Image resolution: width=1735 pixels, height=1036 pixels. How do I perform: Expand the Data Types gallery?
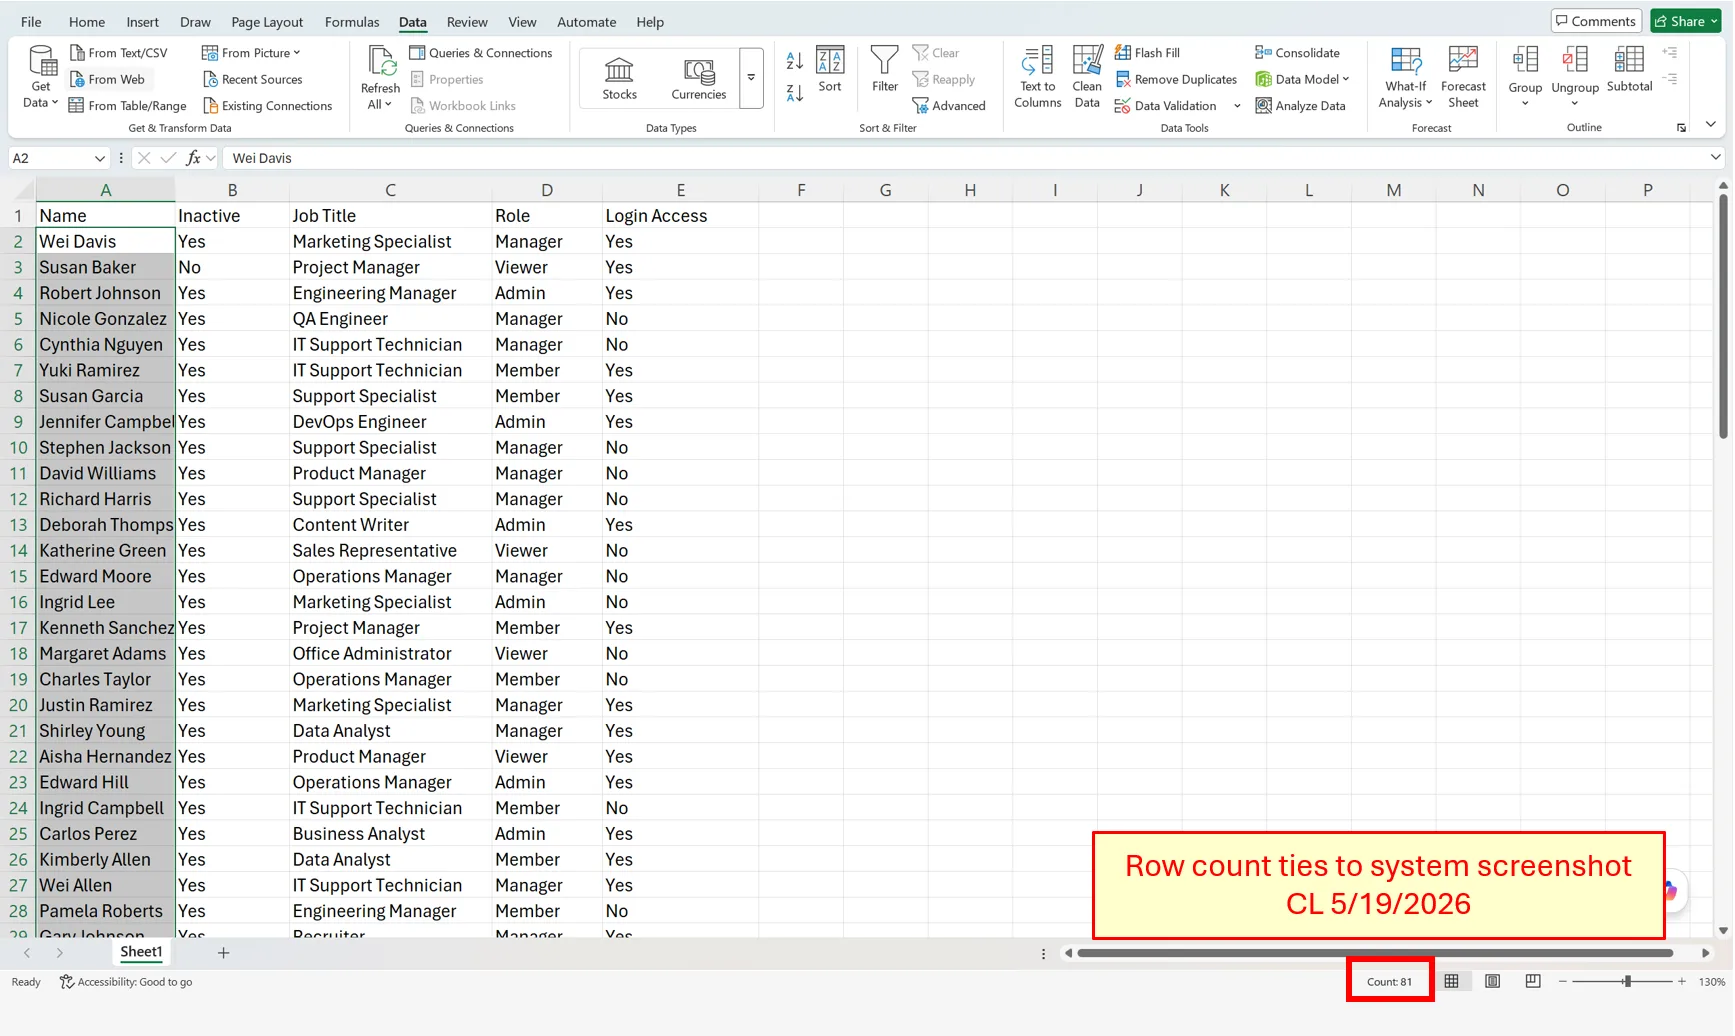(751, 78)
